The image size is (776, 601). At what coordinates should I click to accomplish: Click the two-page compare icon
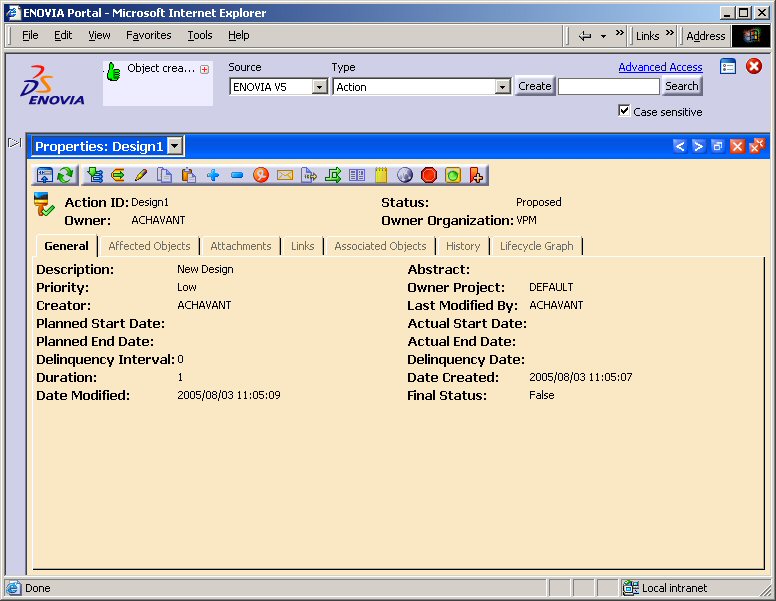(x=357, y=175)
